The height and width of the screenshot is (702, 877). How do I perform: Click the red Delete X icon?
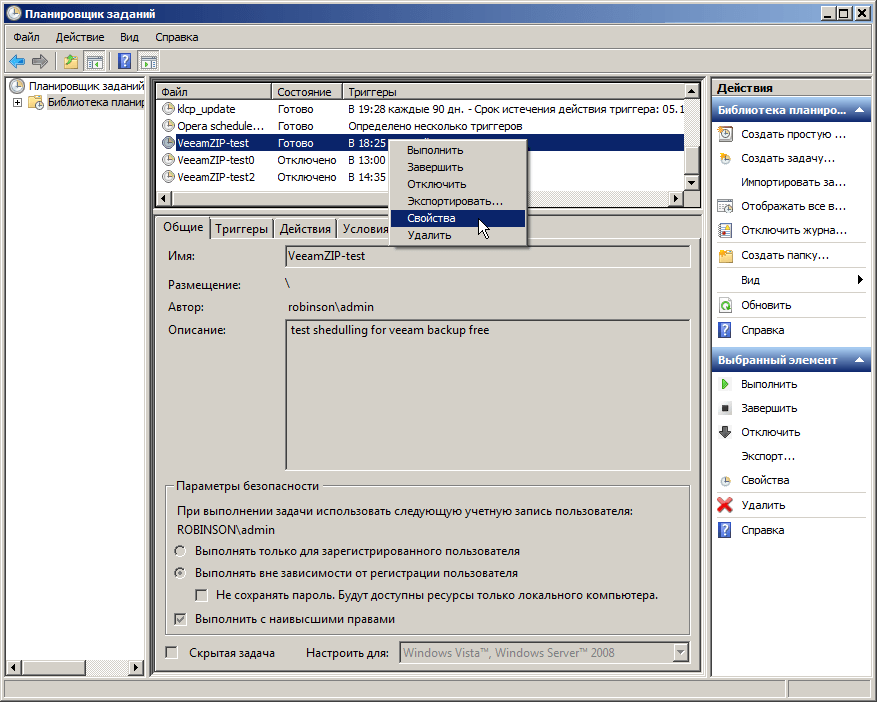pyautogui.click(x=725, y=505)
